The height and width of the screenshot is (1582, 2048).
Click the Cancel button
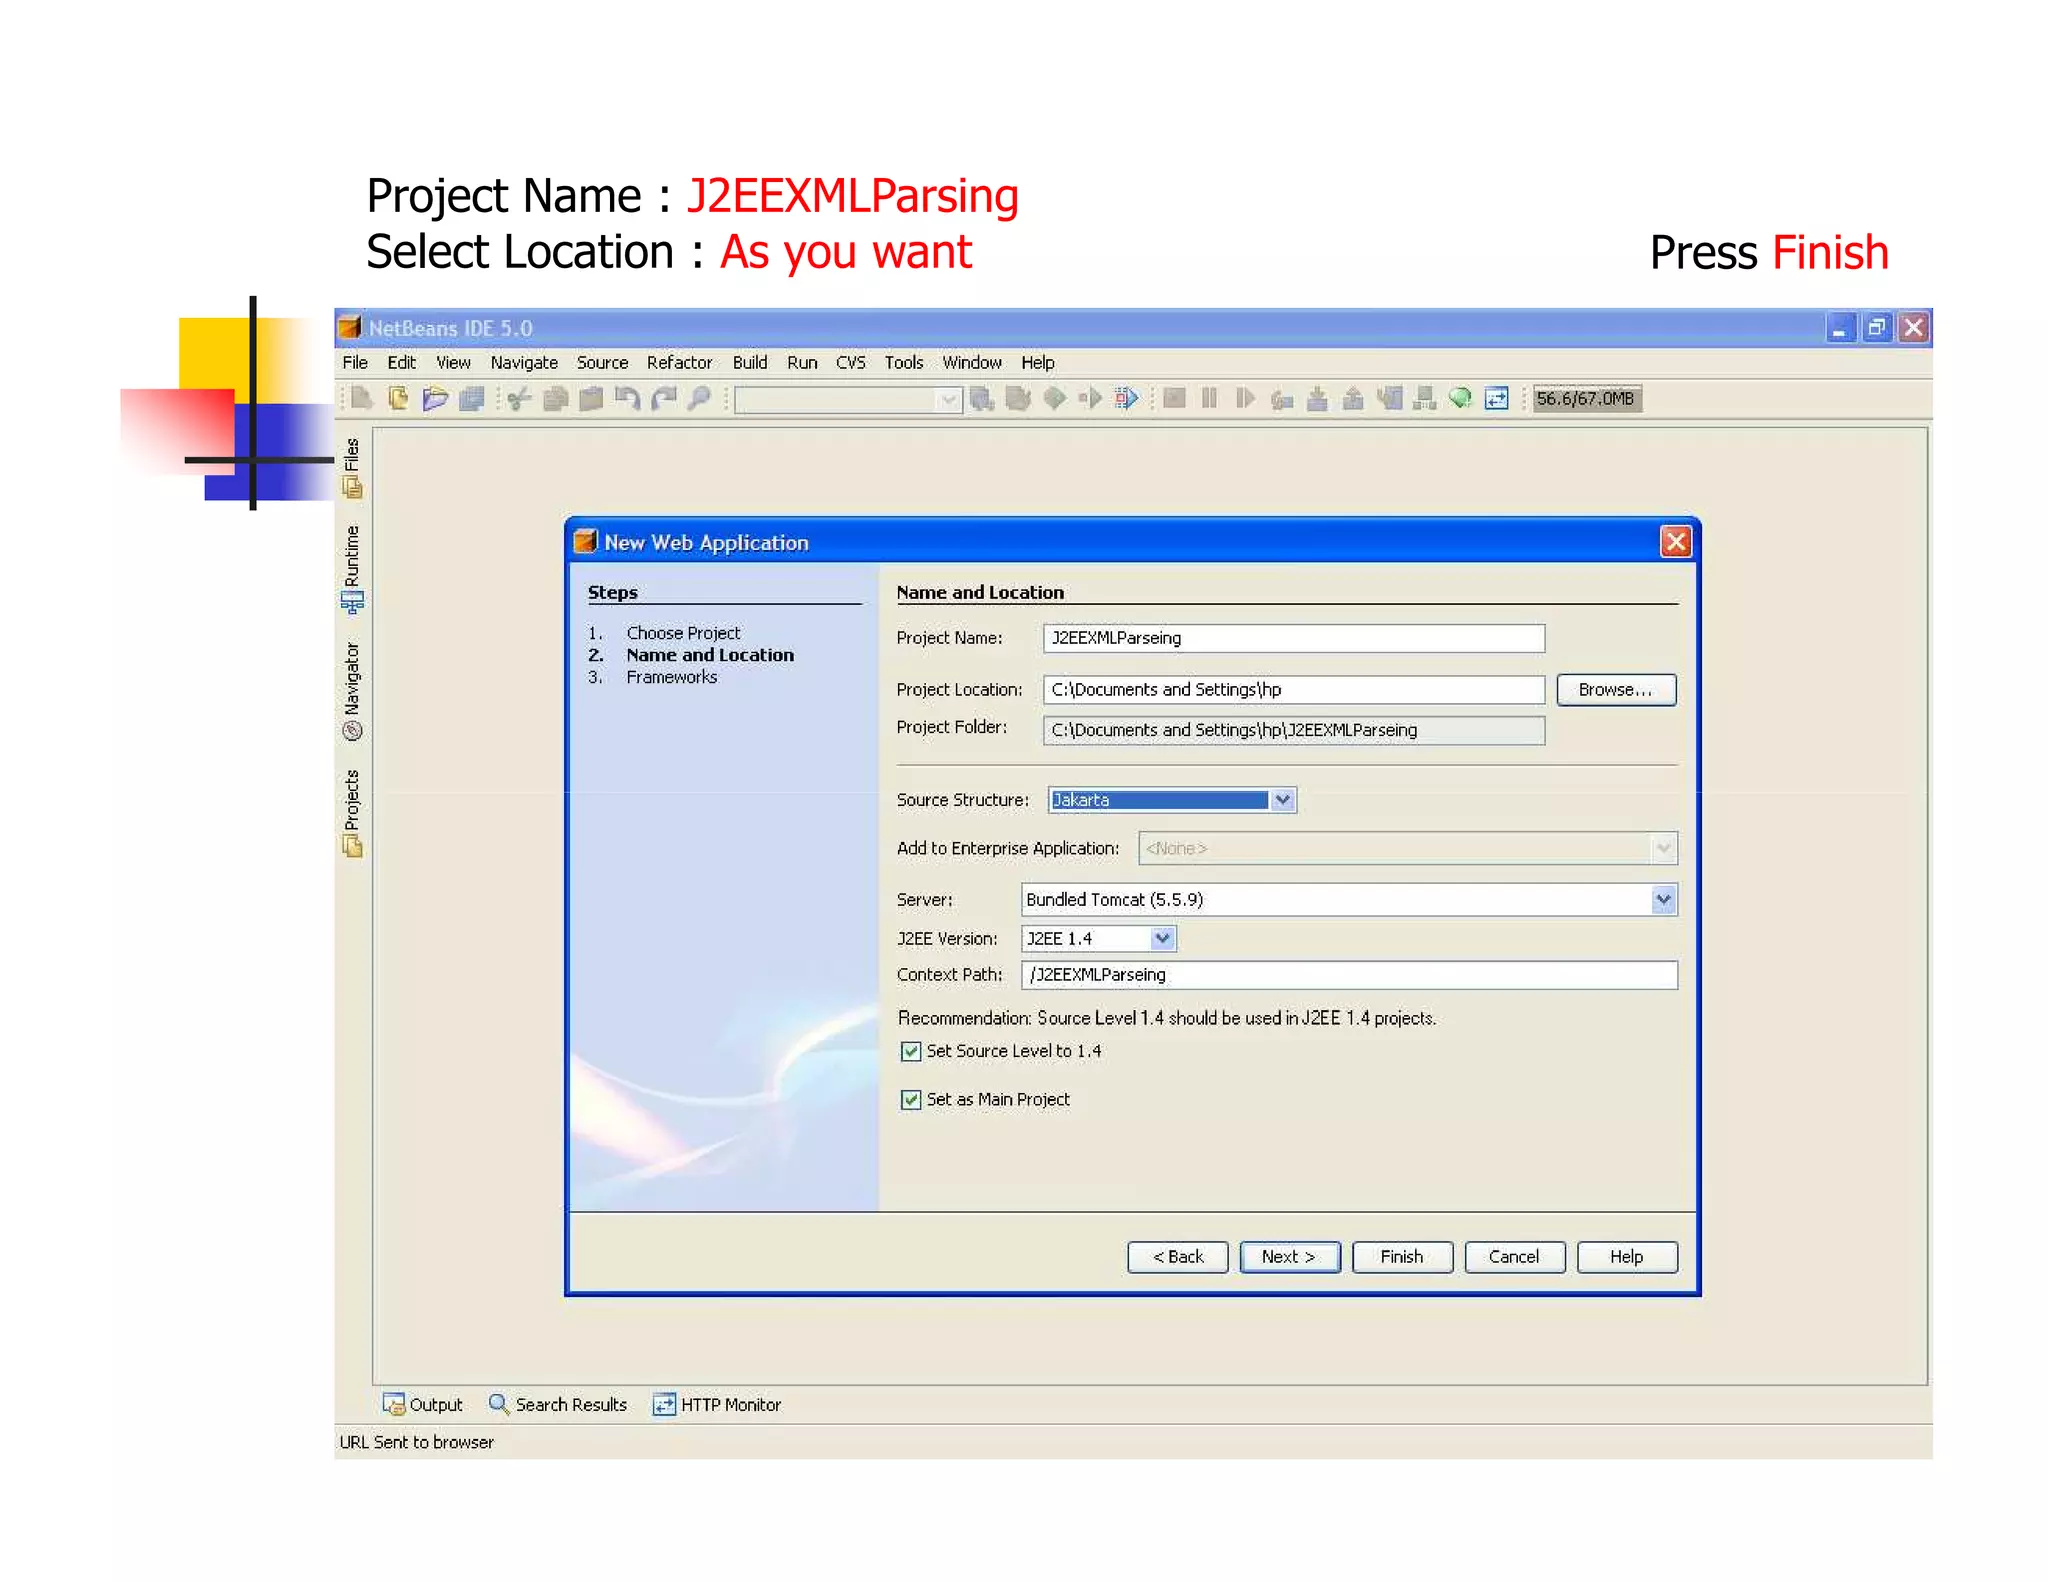[1514, 1257]
